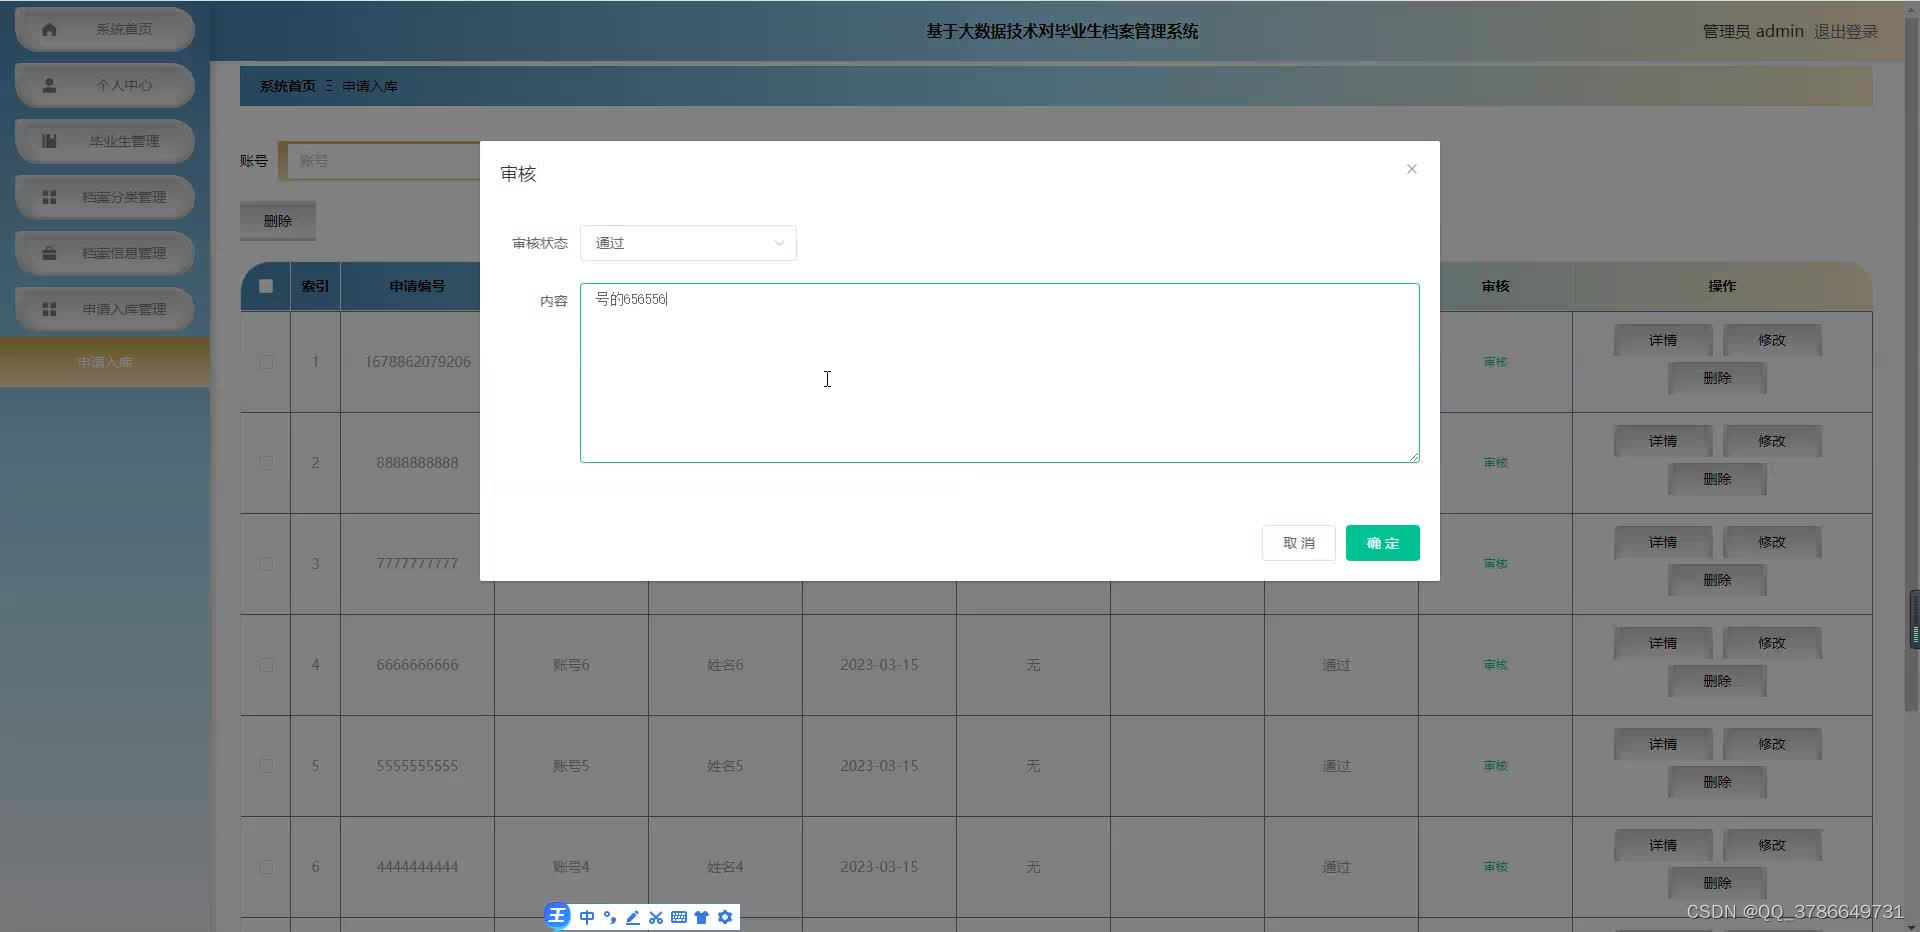Toggle the 中 Chinese/English input mode icon
This screenshot has height=932, width=1920.
[587, 917]
